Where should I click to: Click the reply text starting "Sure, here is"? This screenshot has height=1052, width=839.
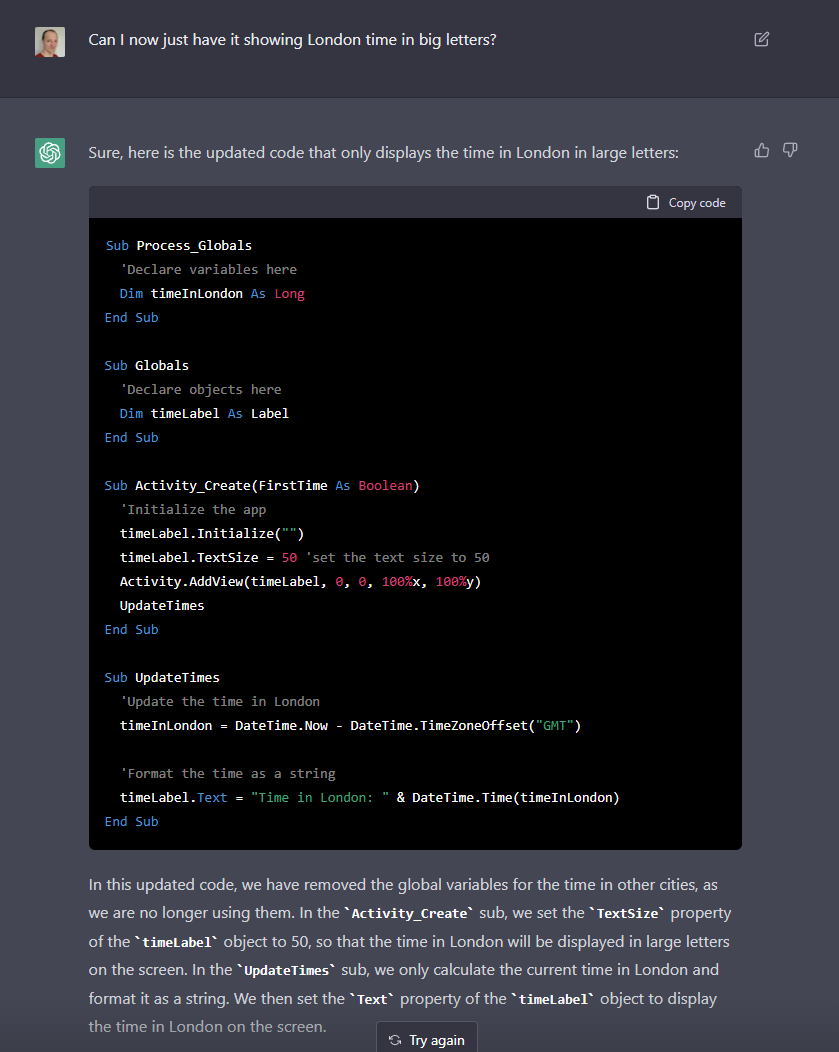pos(383,153)
